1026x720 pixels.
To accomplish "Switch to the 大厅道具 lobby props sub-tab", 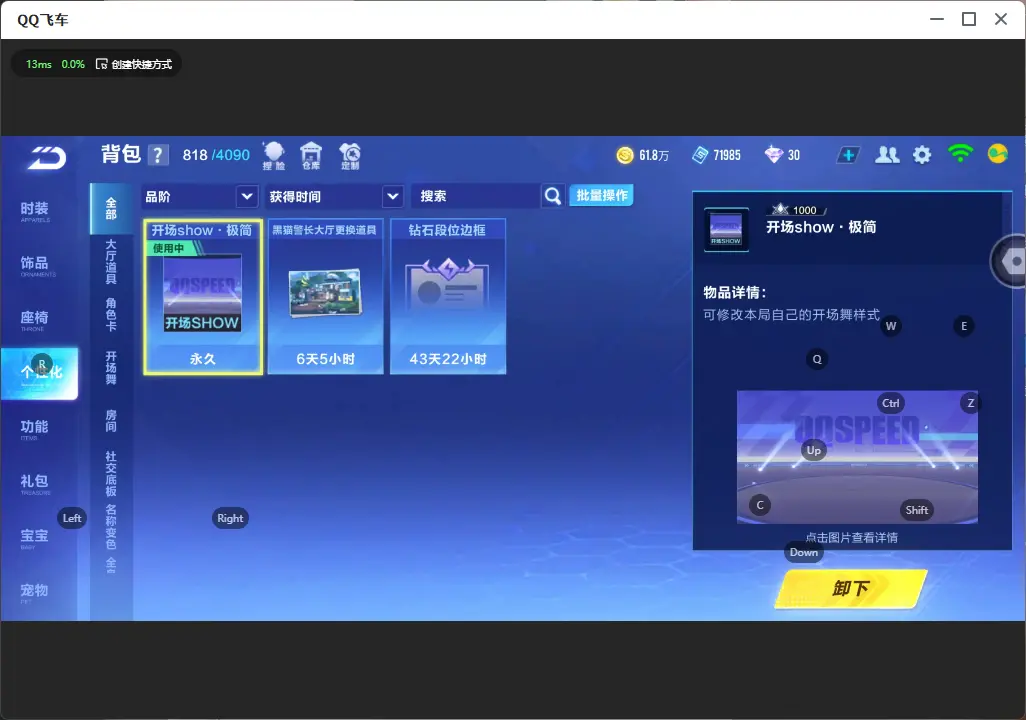I will point(111,261).
